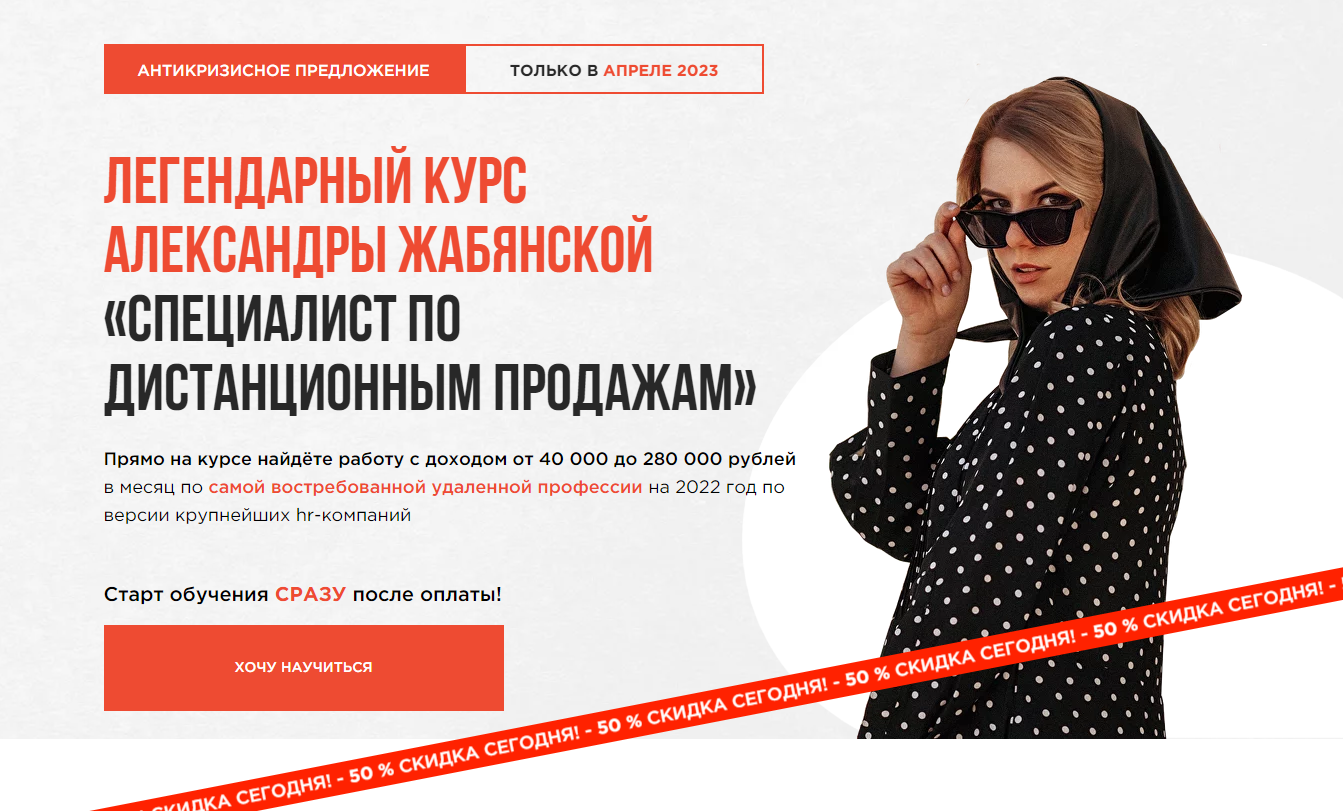
Task: Click the bold income sentence about 40 000 rubles
Action: pos(450,460)
